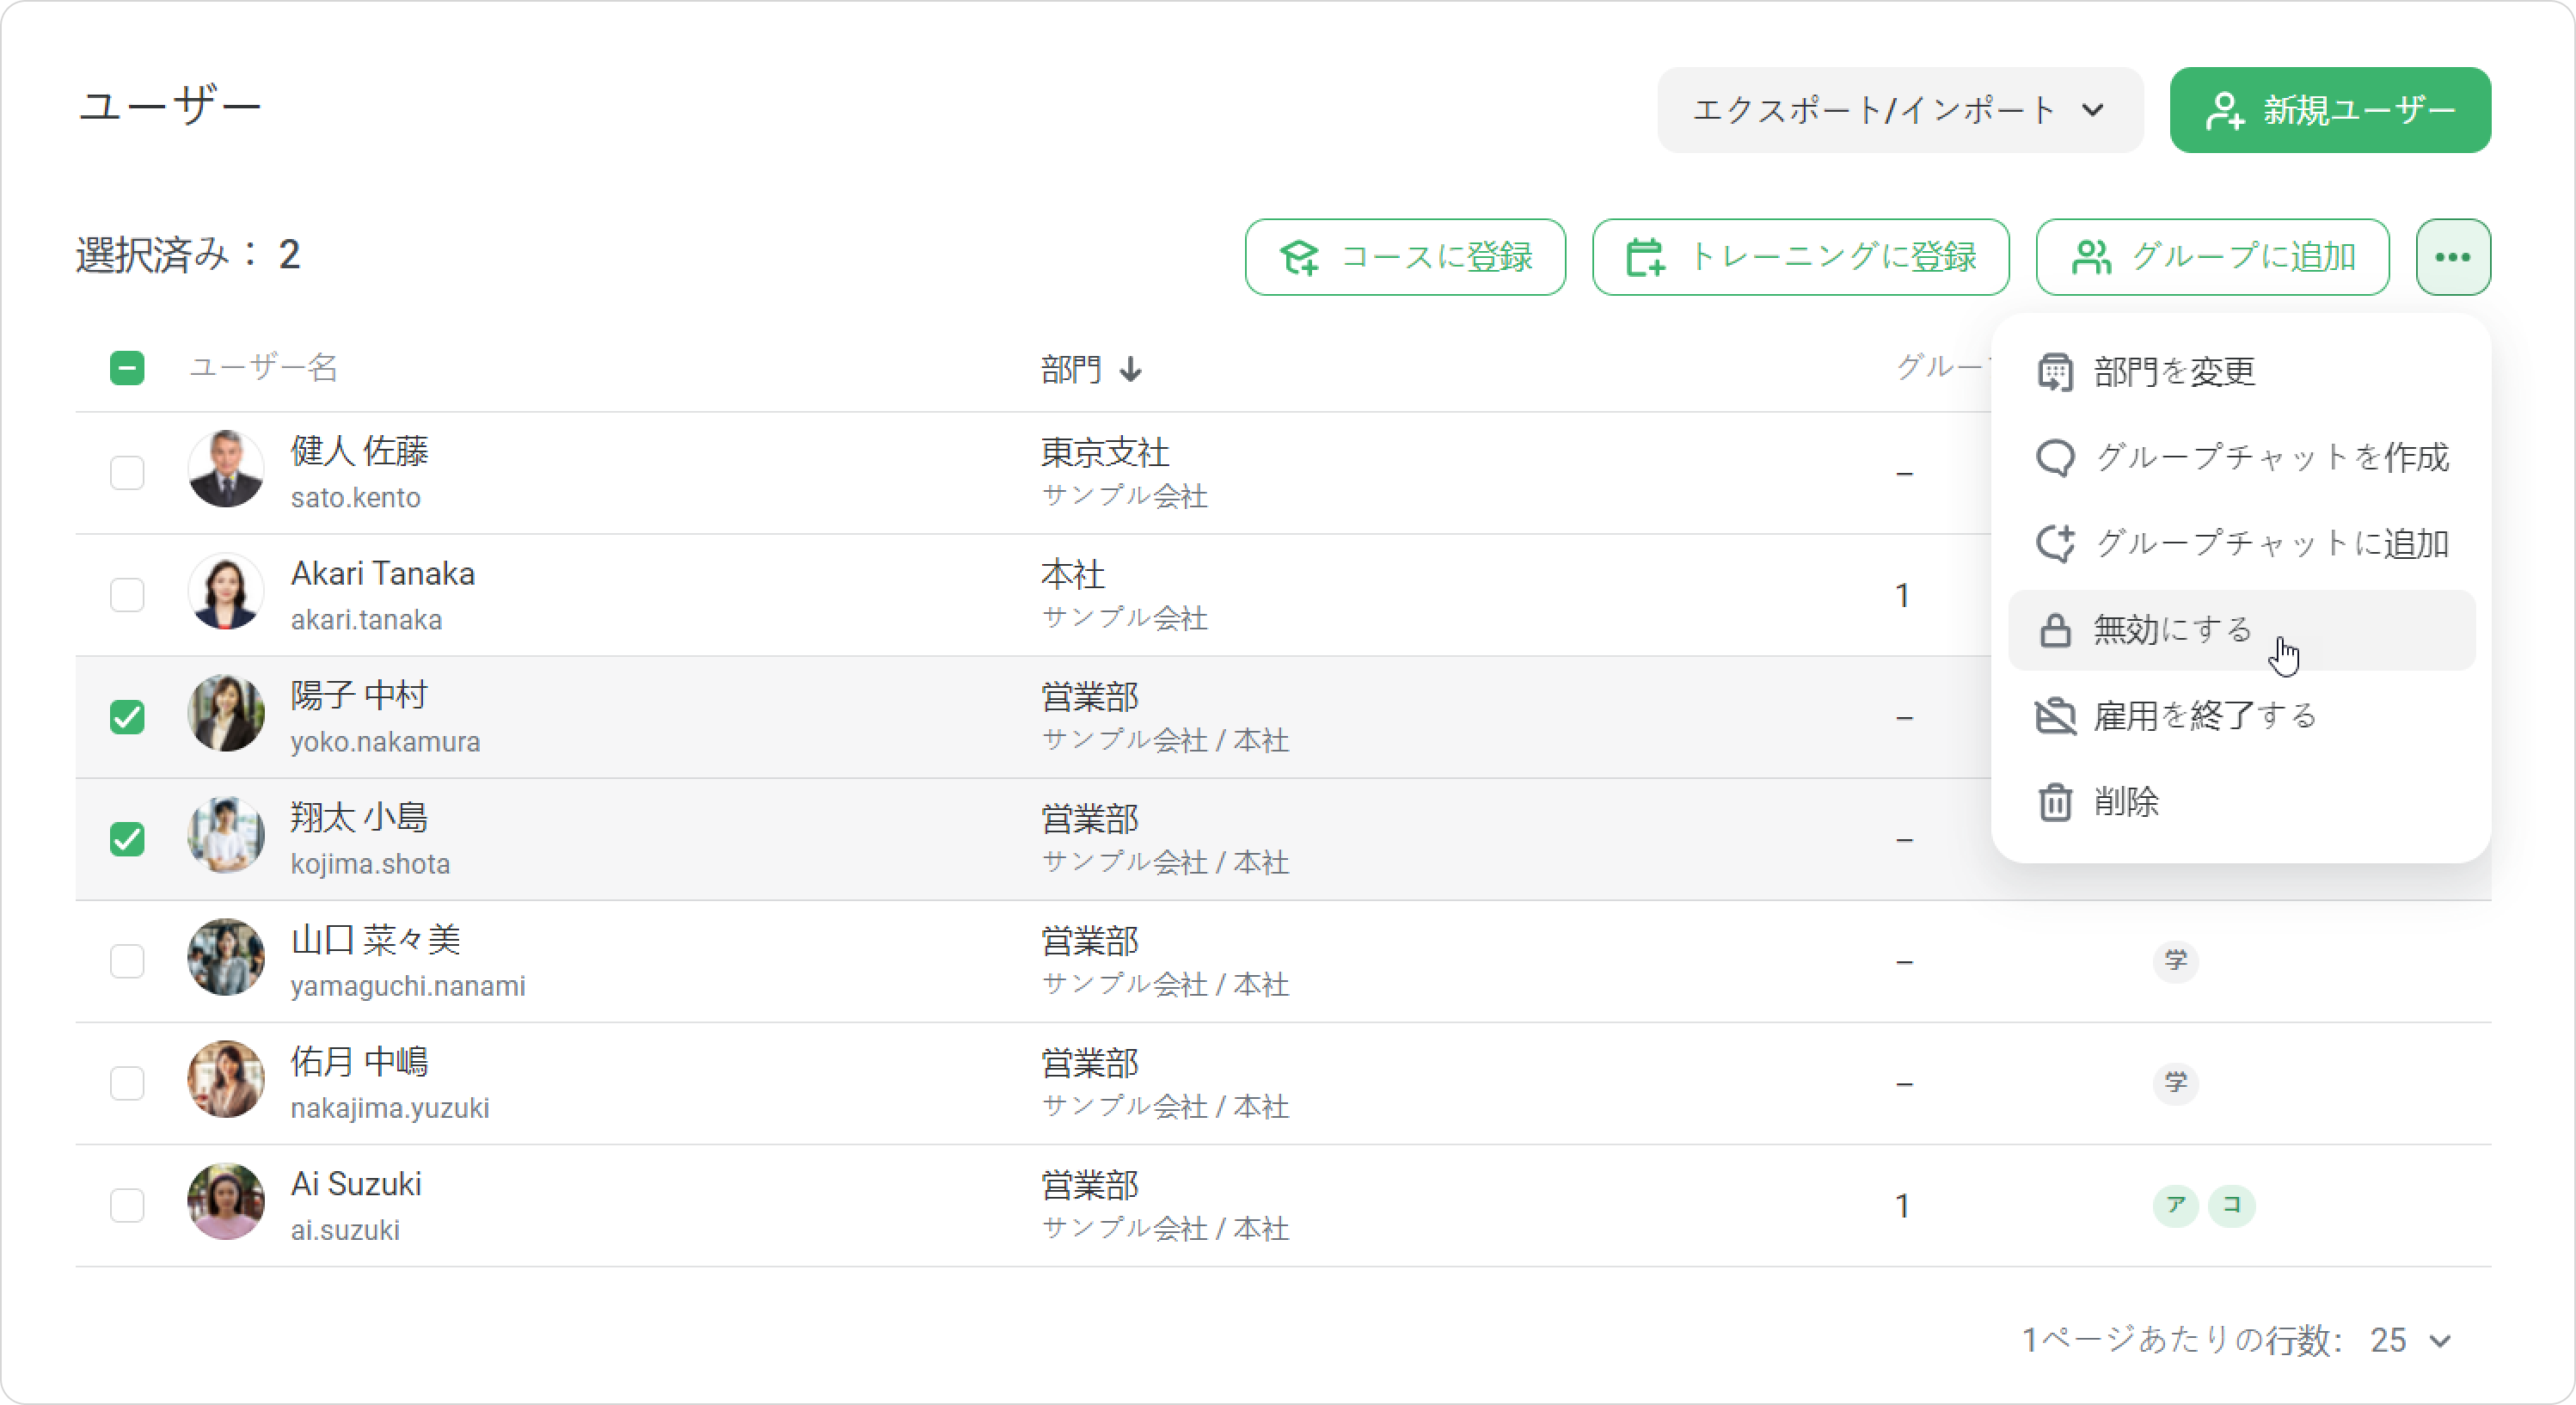
Task: Click the 部門 sort arrow icon
Action: 1131,370
